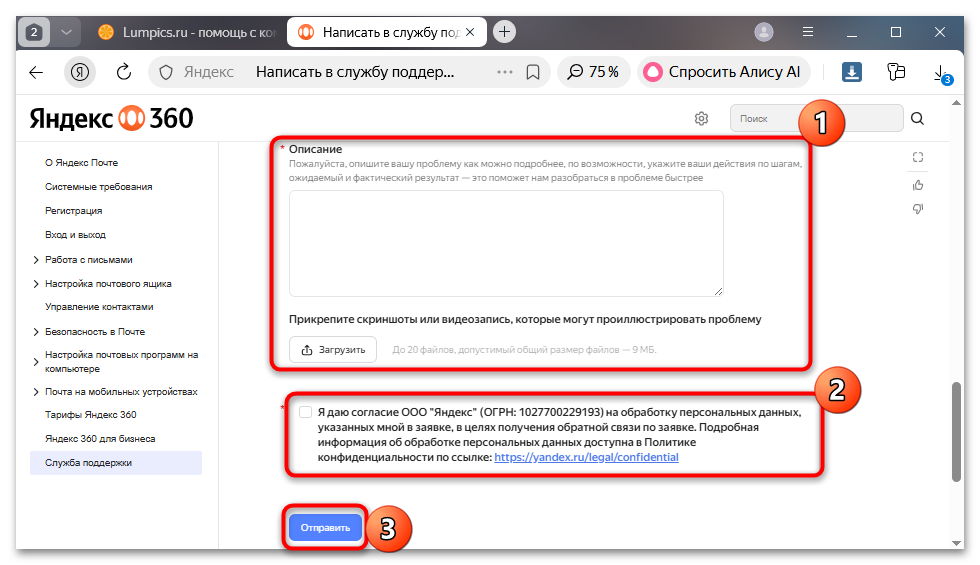
Task: Click the Яндекс 360 logo
Action: click(111, 118)
